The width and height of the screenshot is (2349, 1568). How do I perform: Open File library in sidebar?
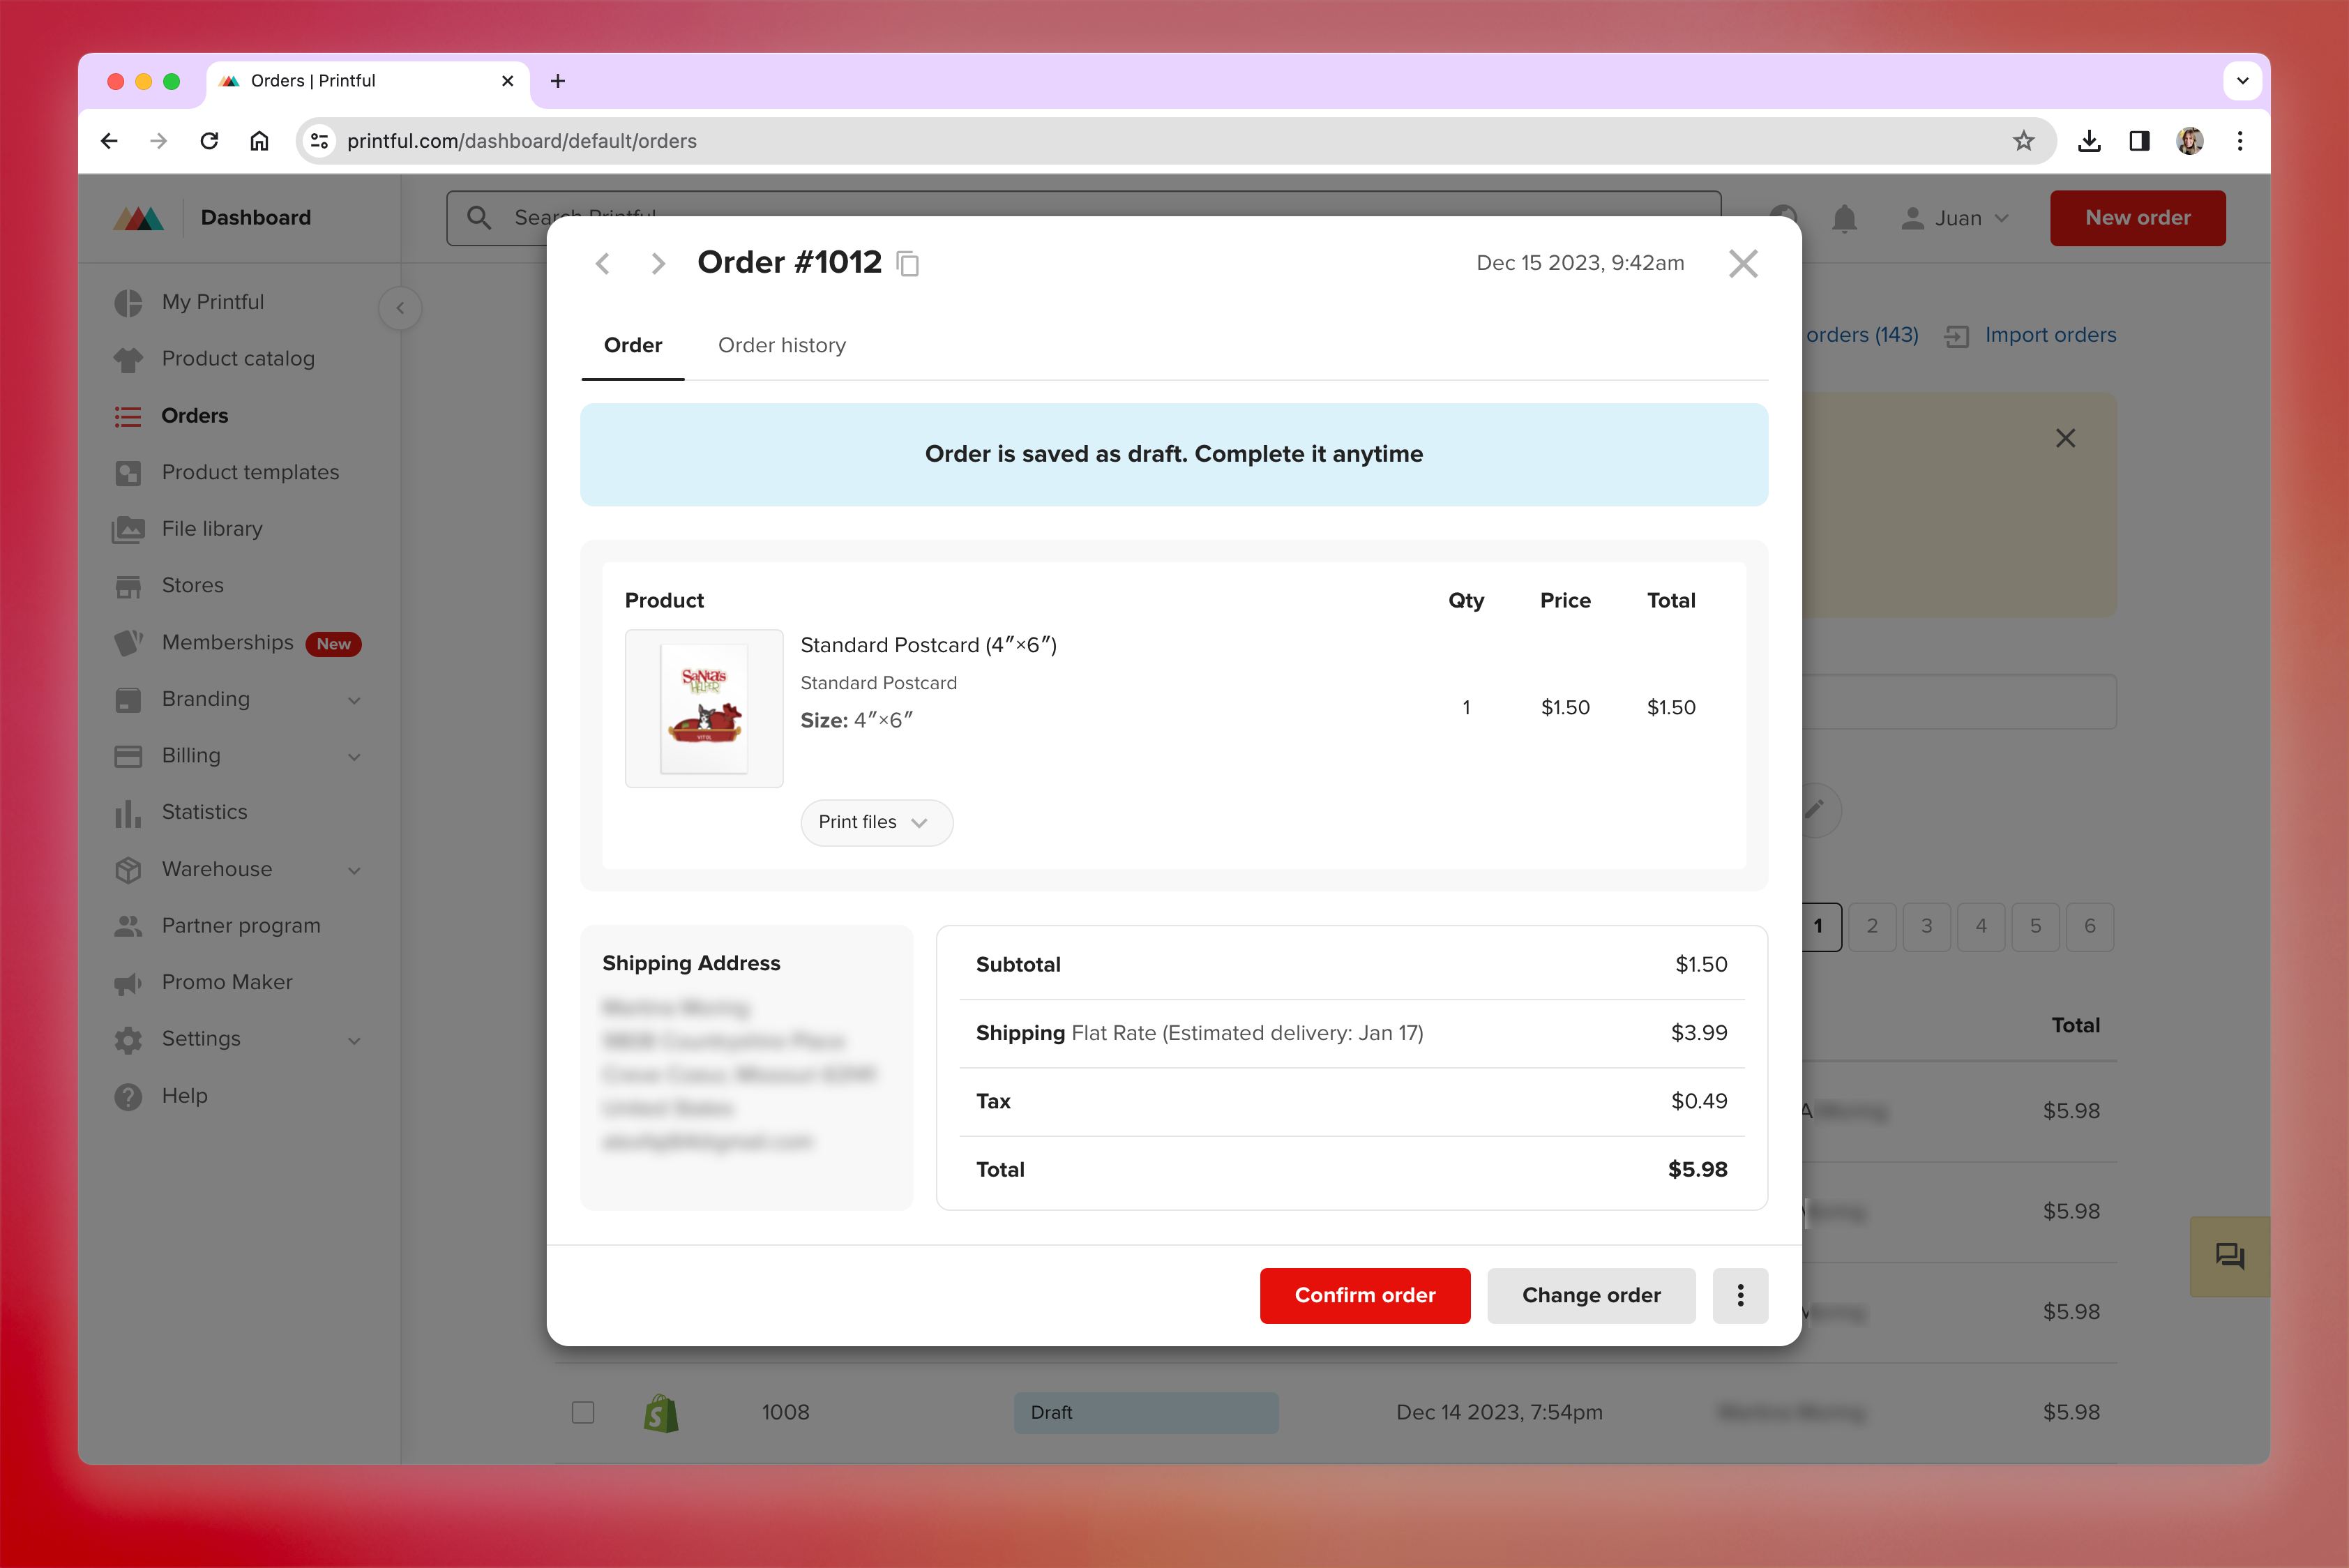click(212, 529)
